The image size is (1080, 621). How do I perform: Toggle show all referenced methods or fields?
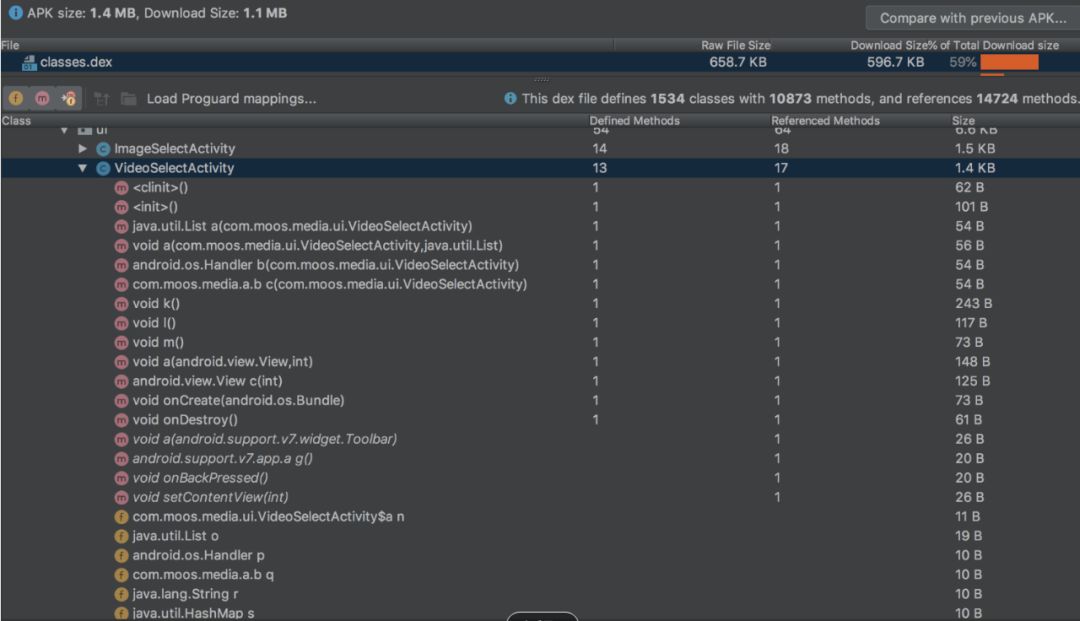[x=68, y=98]
